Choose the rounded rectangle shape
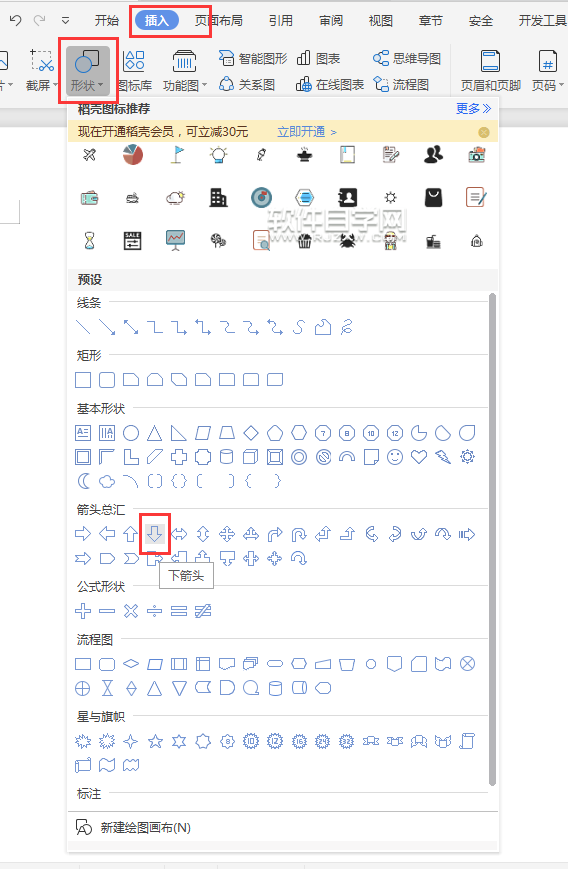The height and width of the screenshot is (869, 568). click(107, 380)
